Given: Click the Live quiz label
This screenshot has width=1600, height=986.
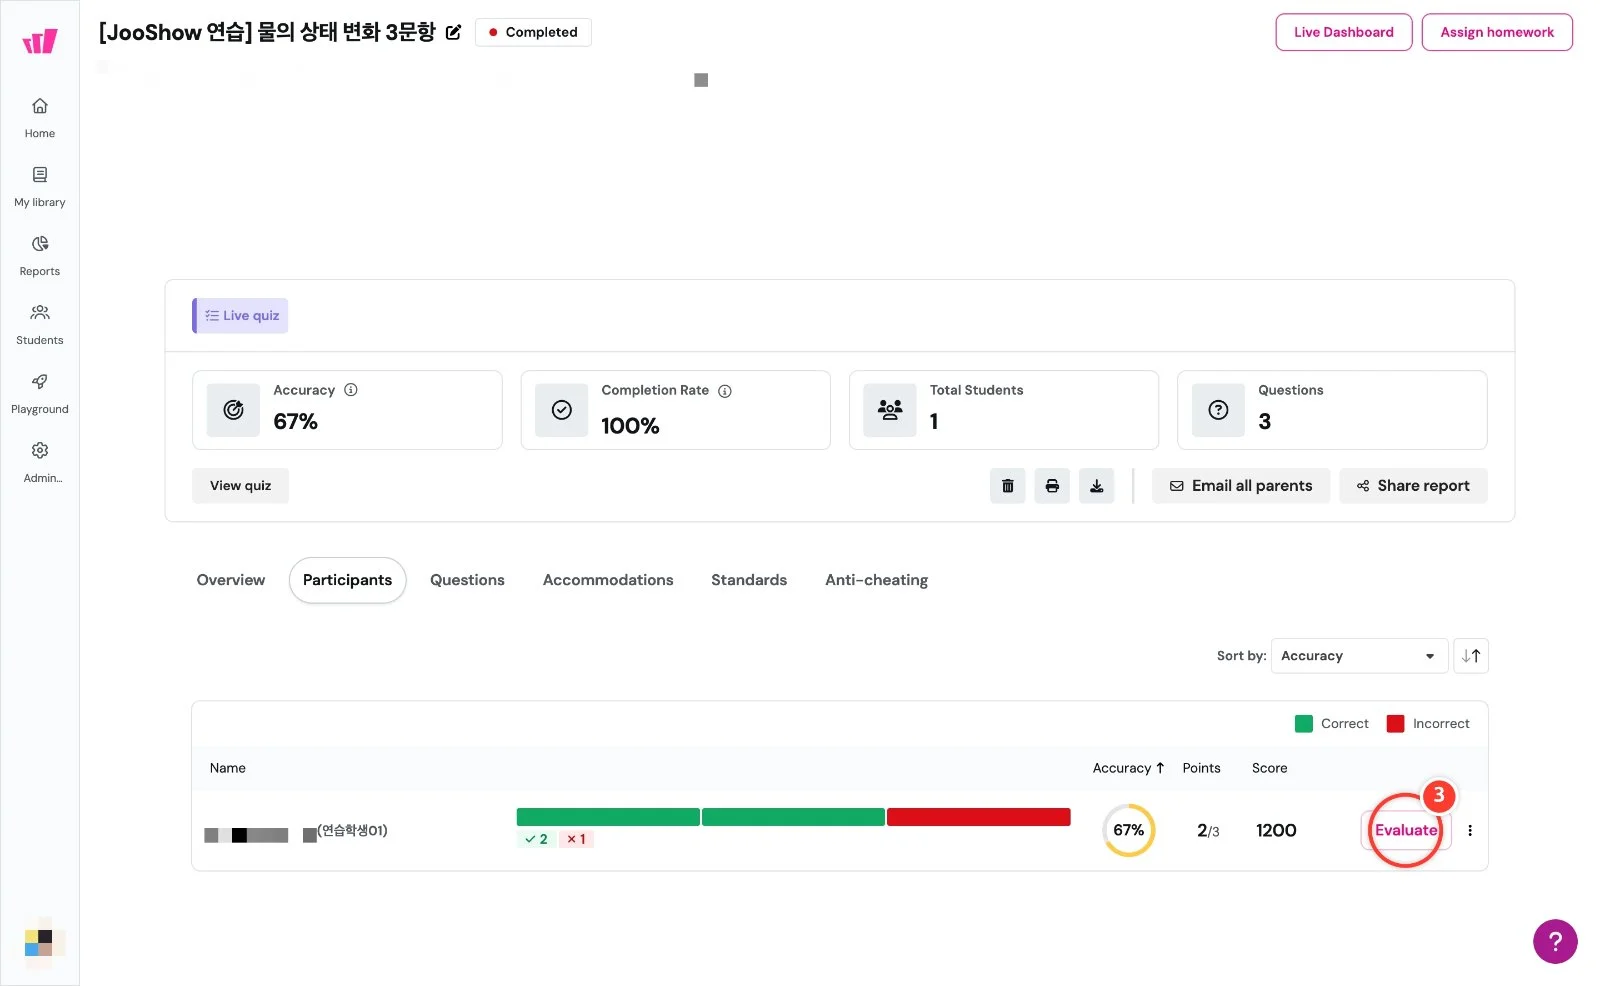Looking at the screenshot, I should (240, 316).
